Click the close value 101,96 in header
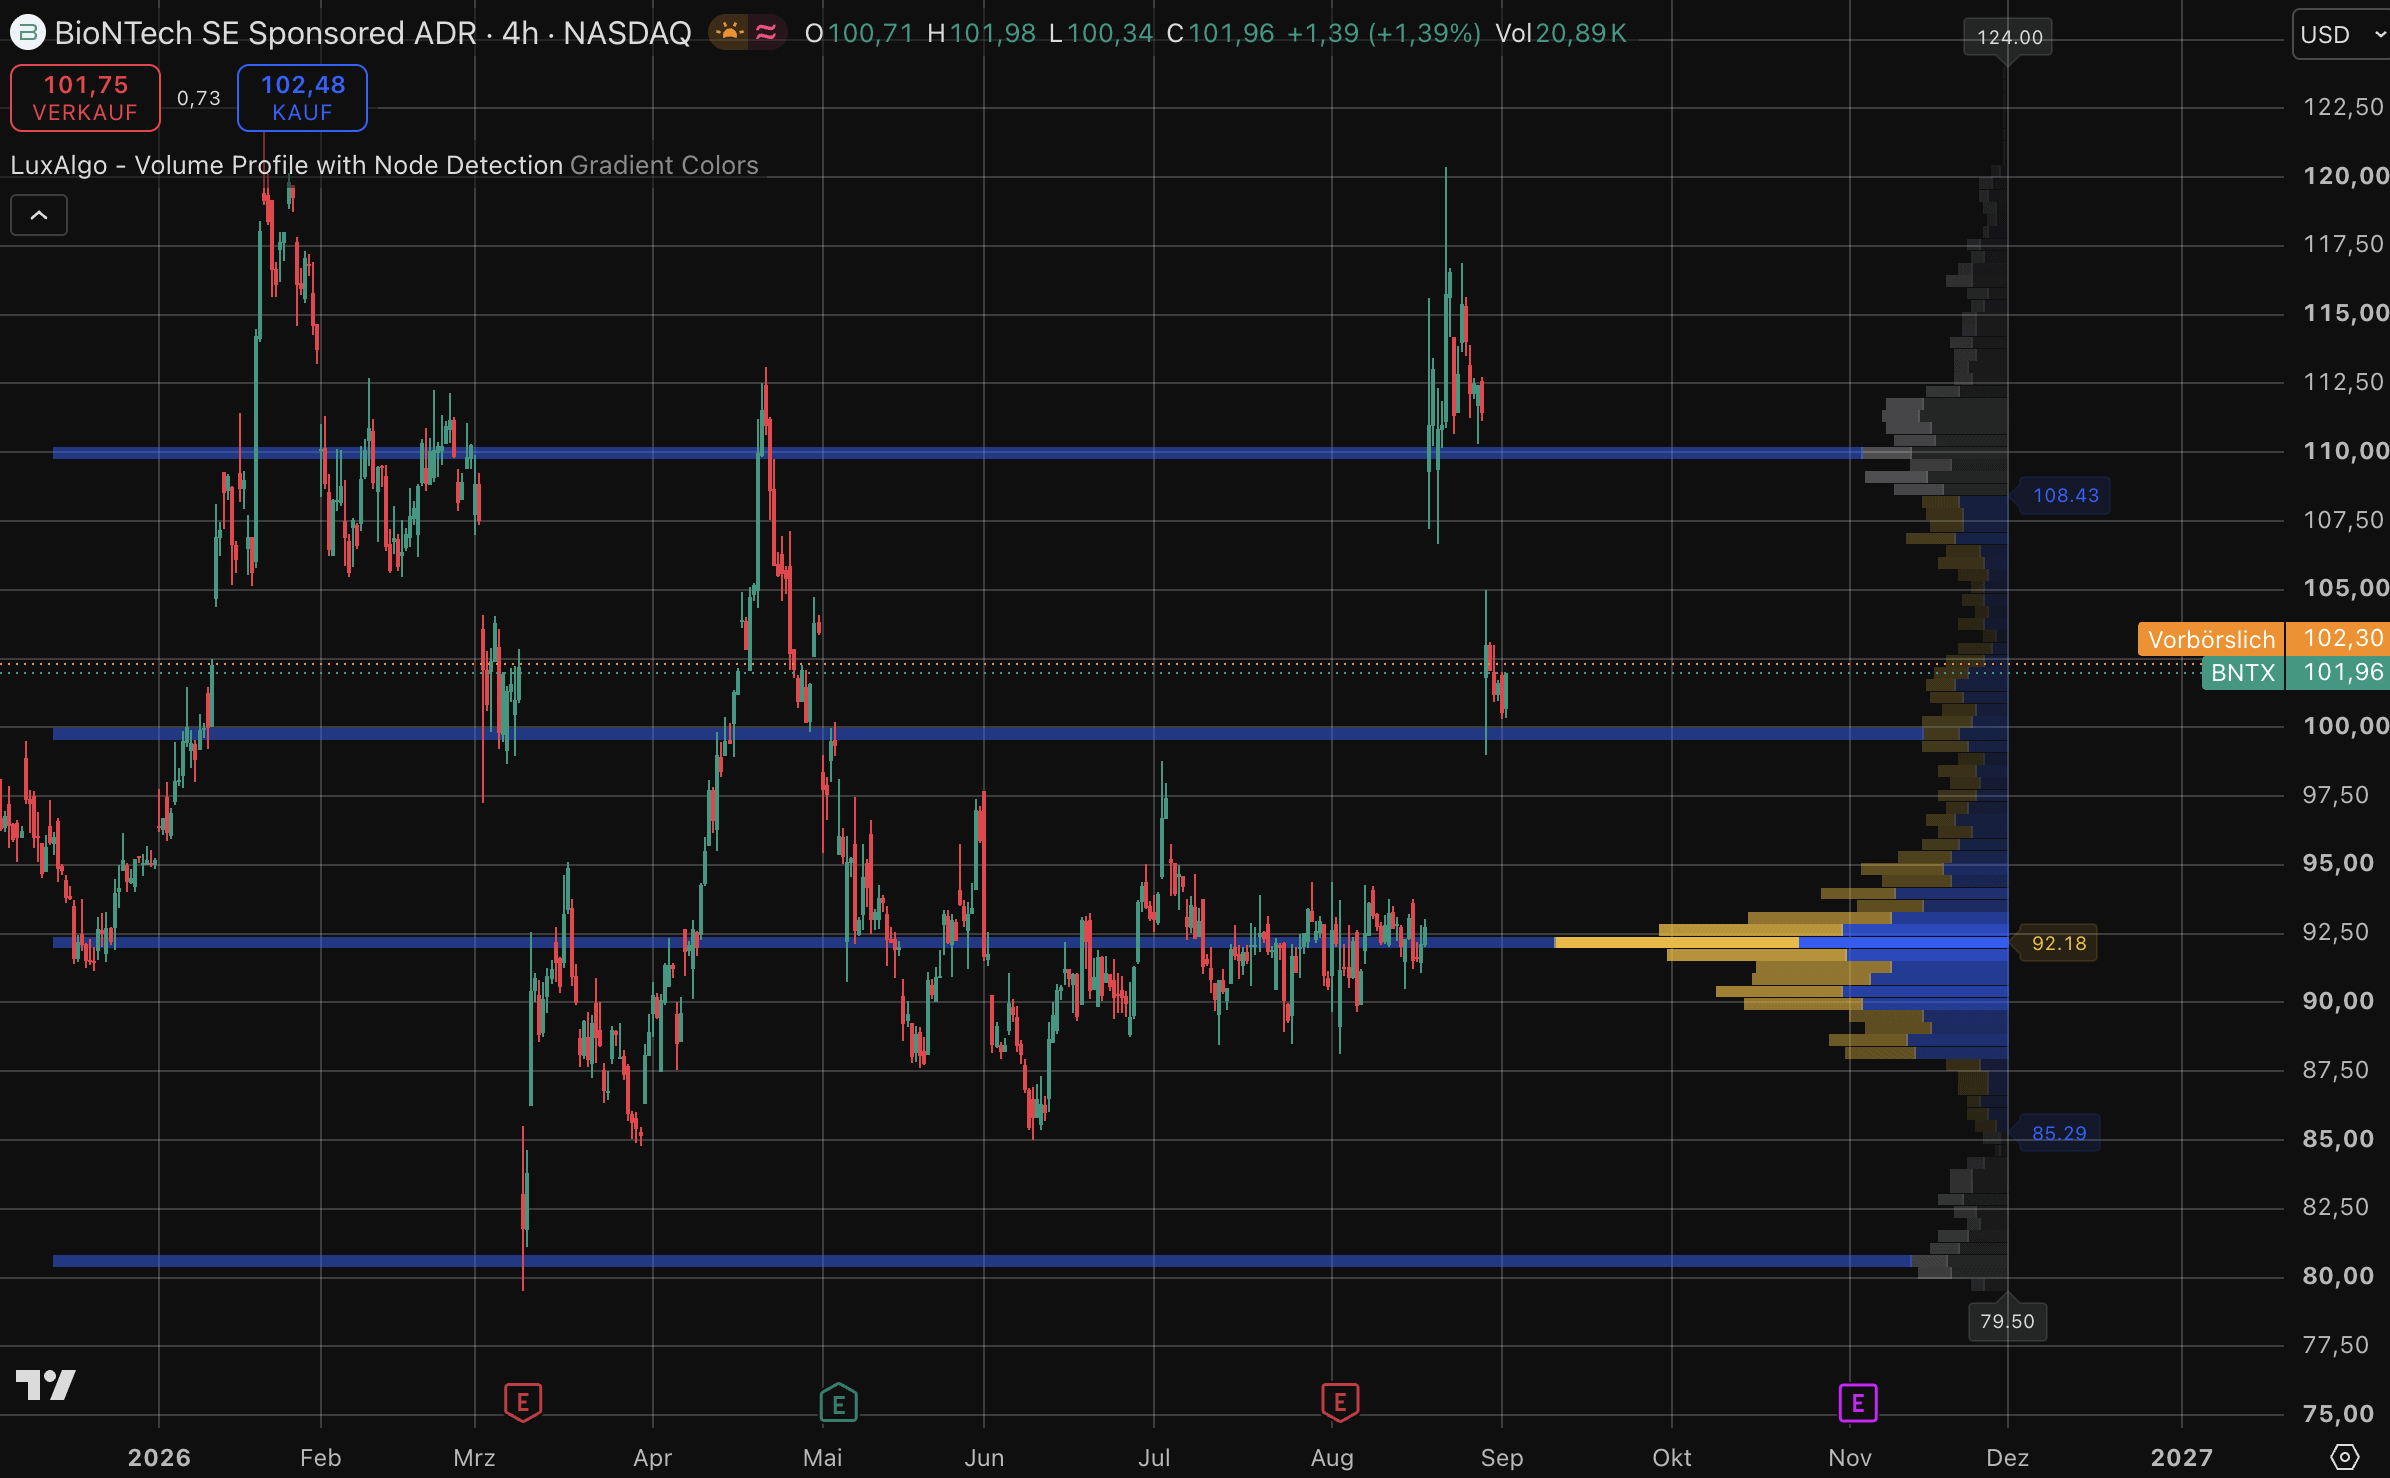The image size is (2390, 1478). [x=1231, y=33]
